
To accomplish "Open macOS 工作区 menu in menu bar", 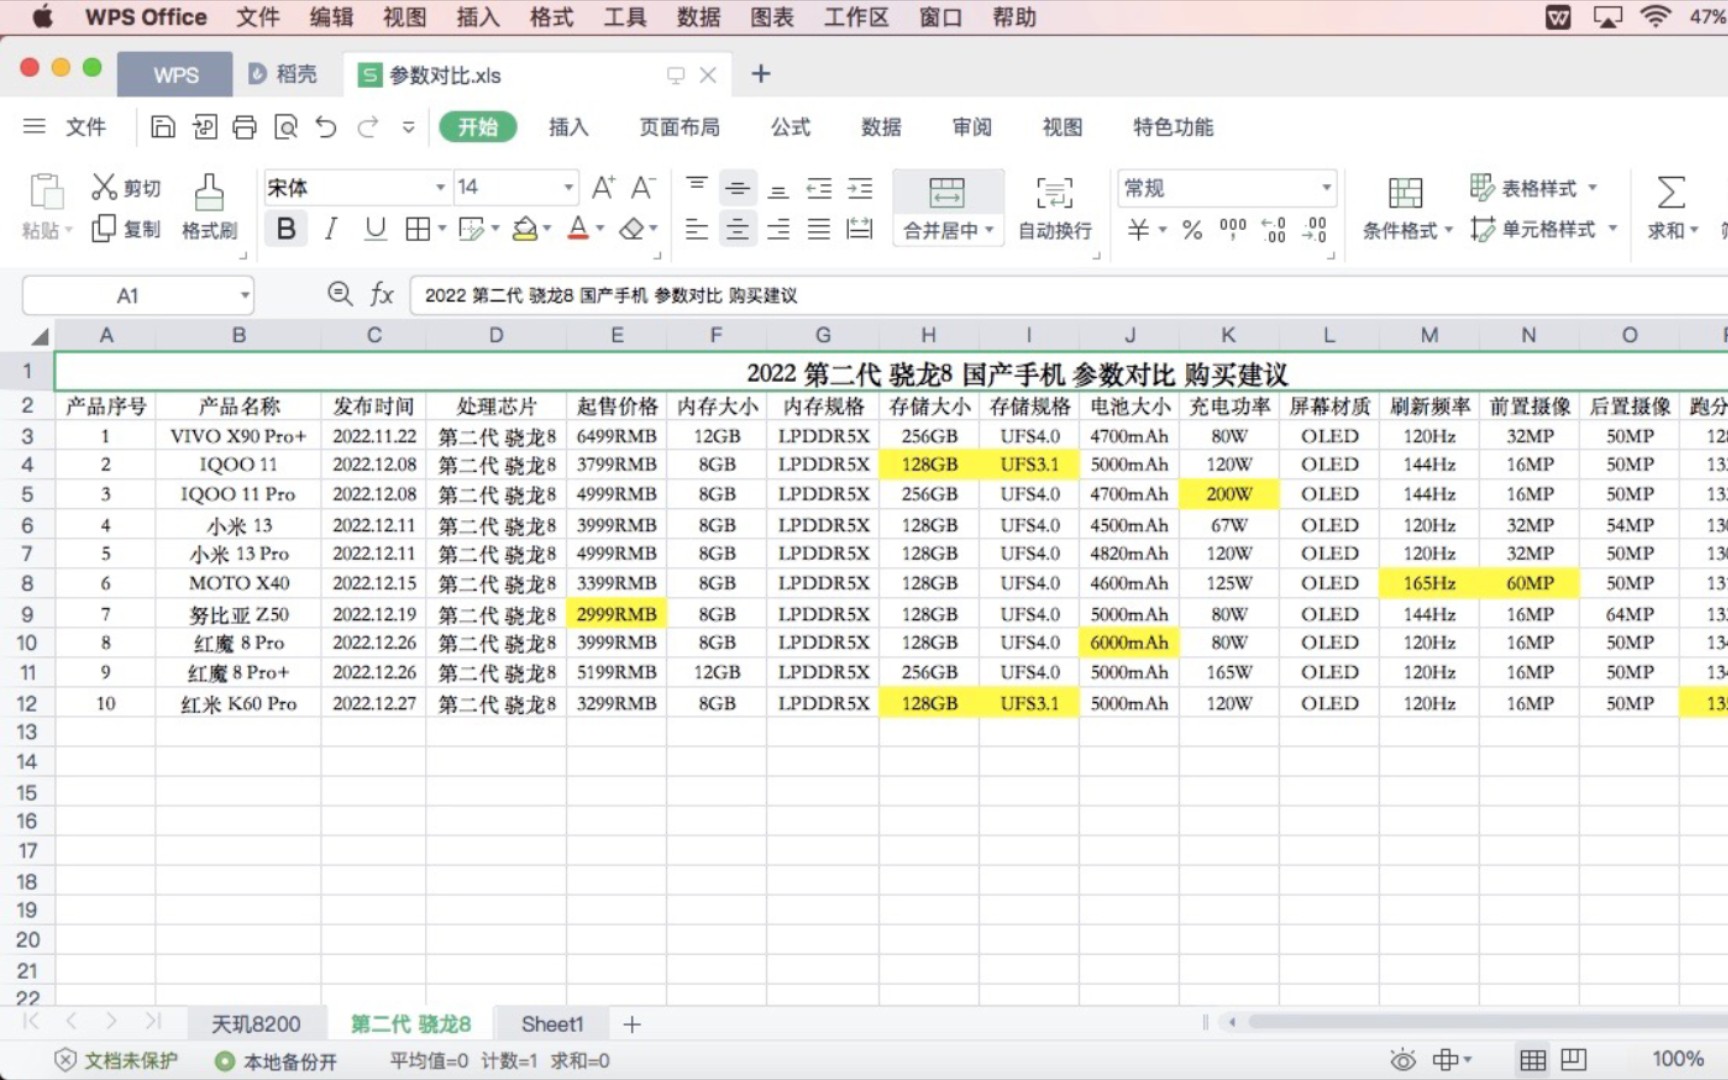I will click(x=856, y=17).
